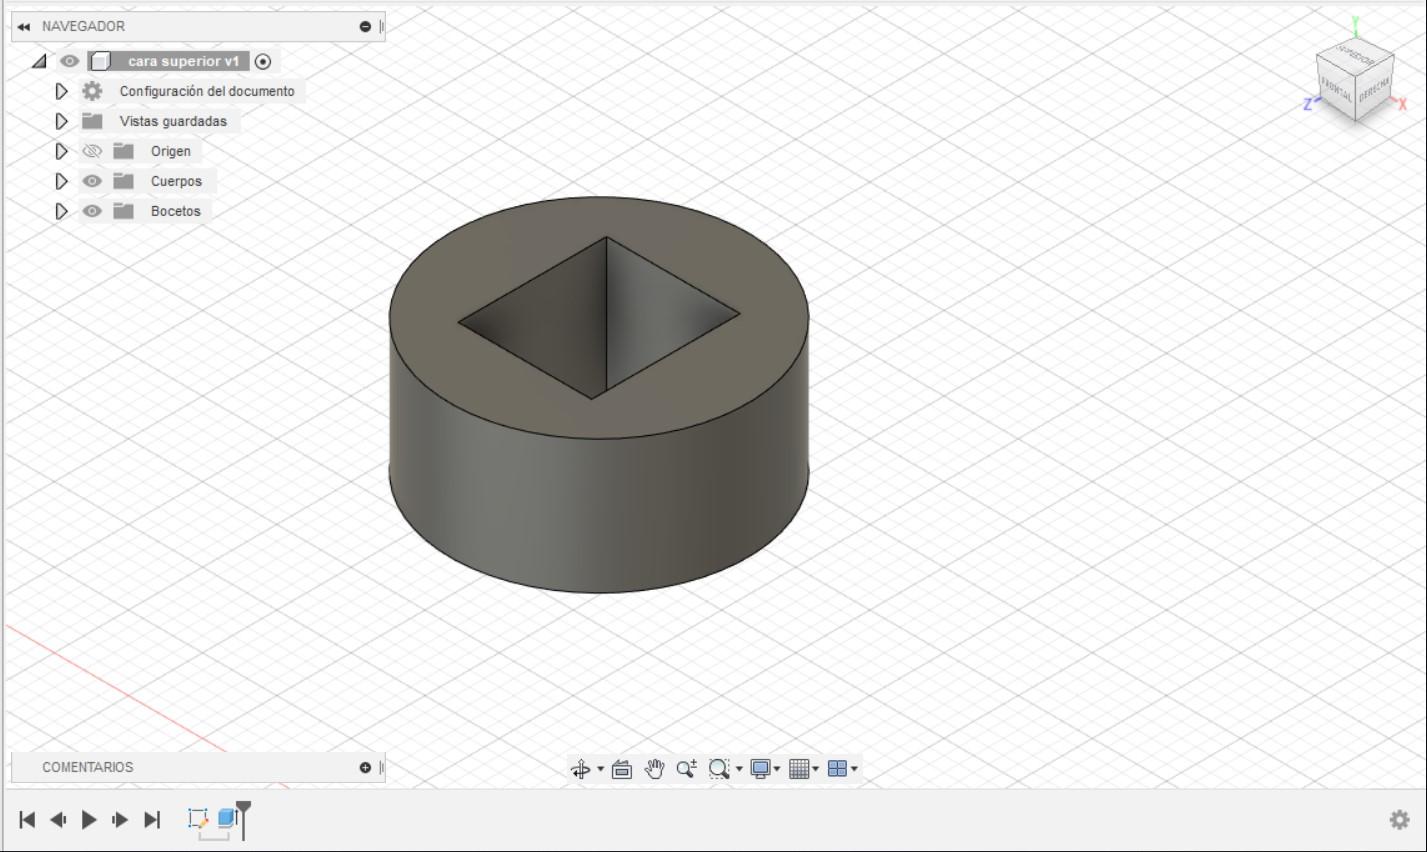Select the 'Bocetos' tree item
1427x852 pixels.
click(x=176, y=212)
